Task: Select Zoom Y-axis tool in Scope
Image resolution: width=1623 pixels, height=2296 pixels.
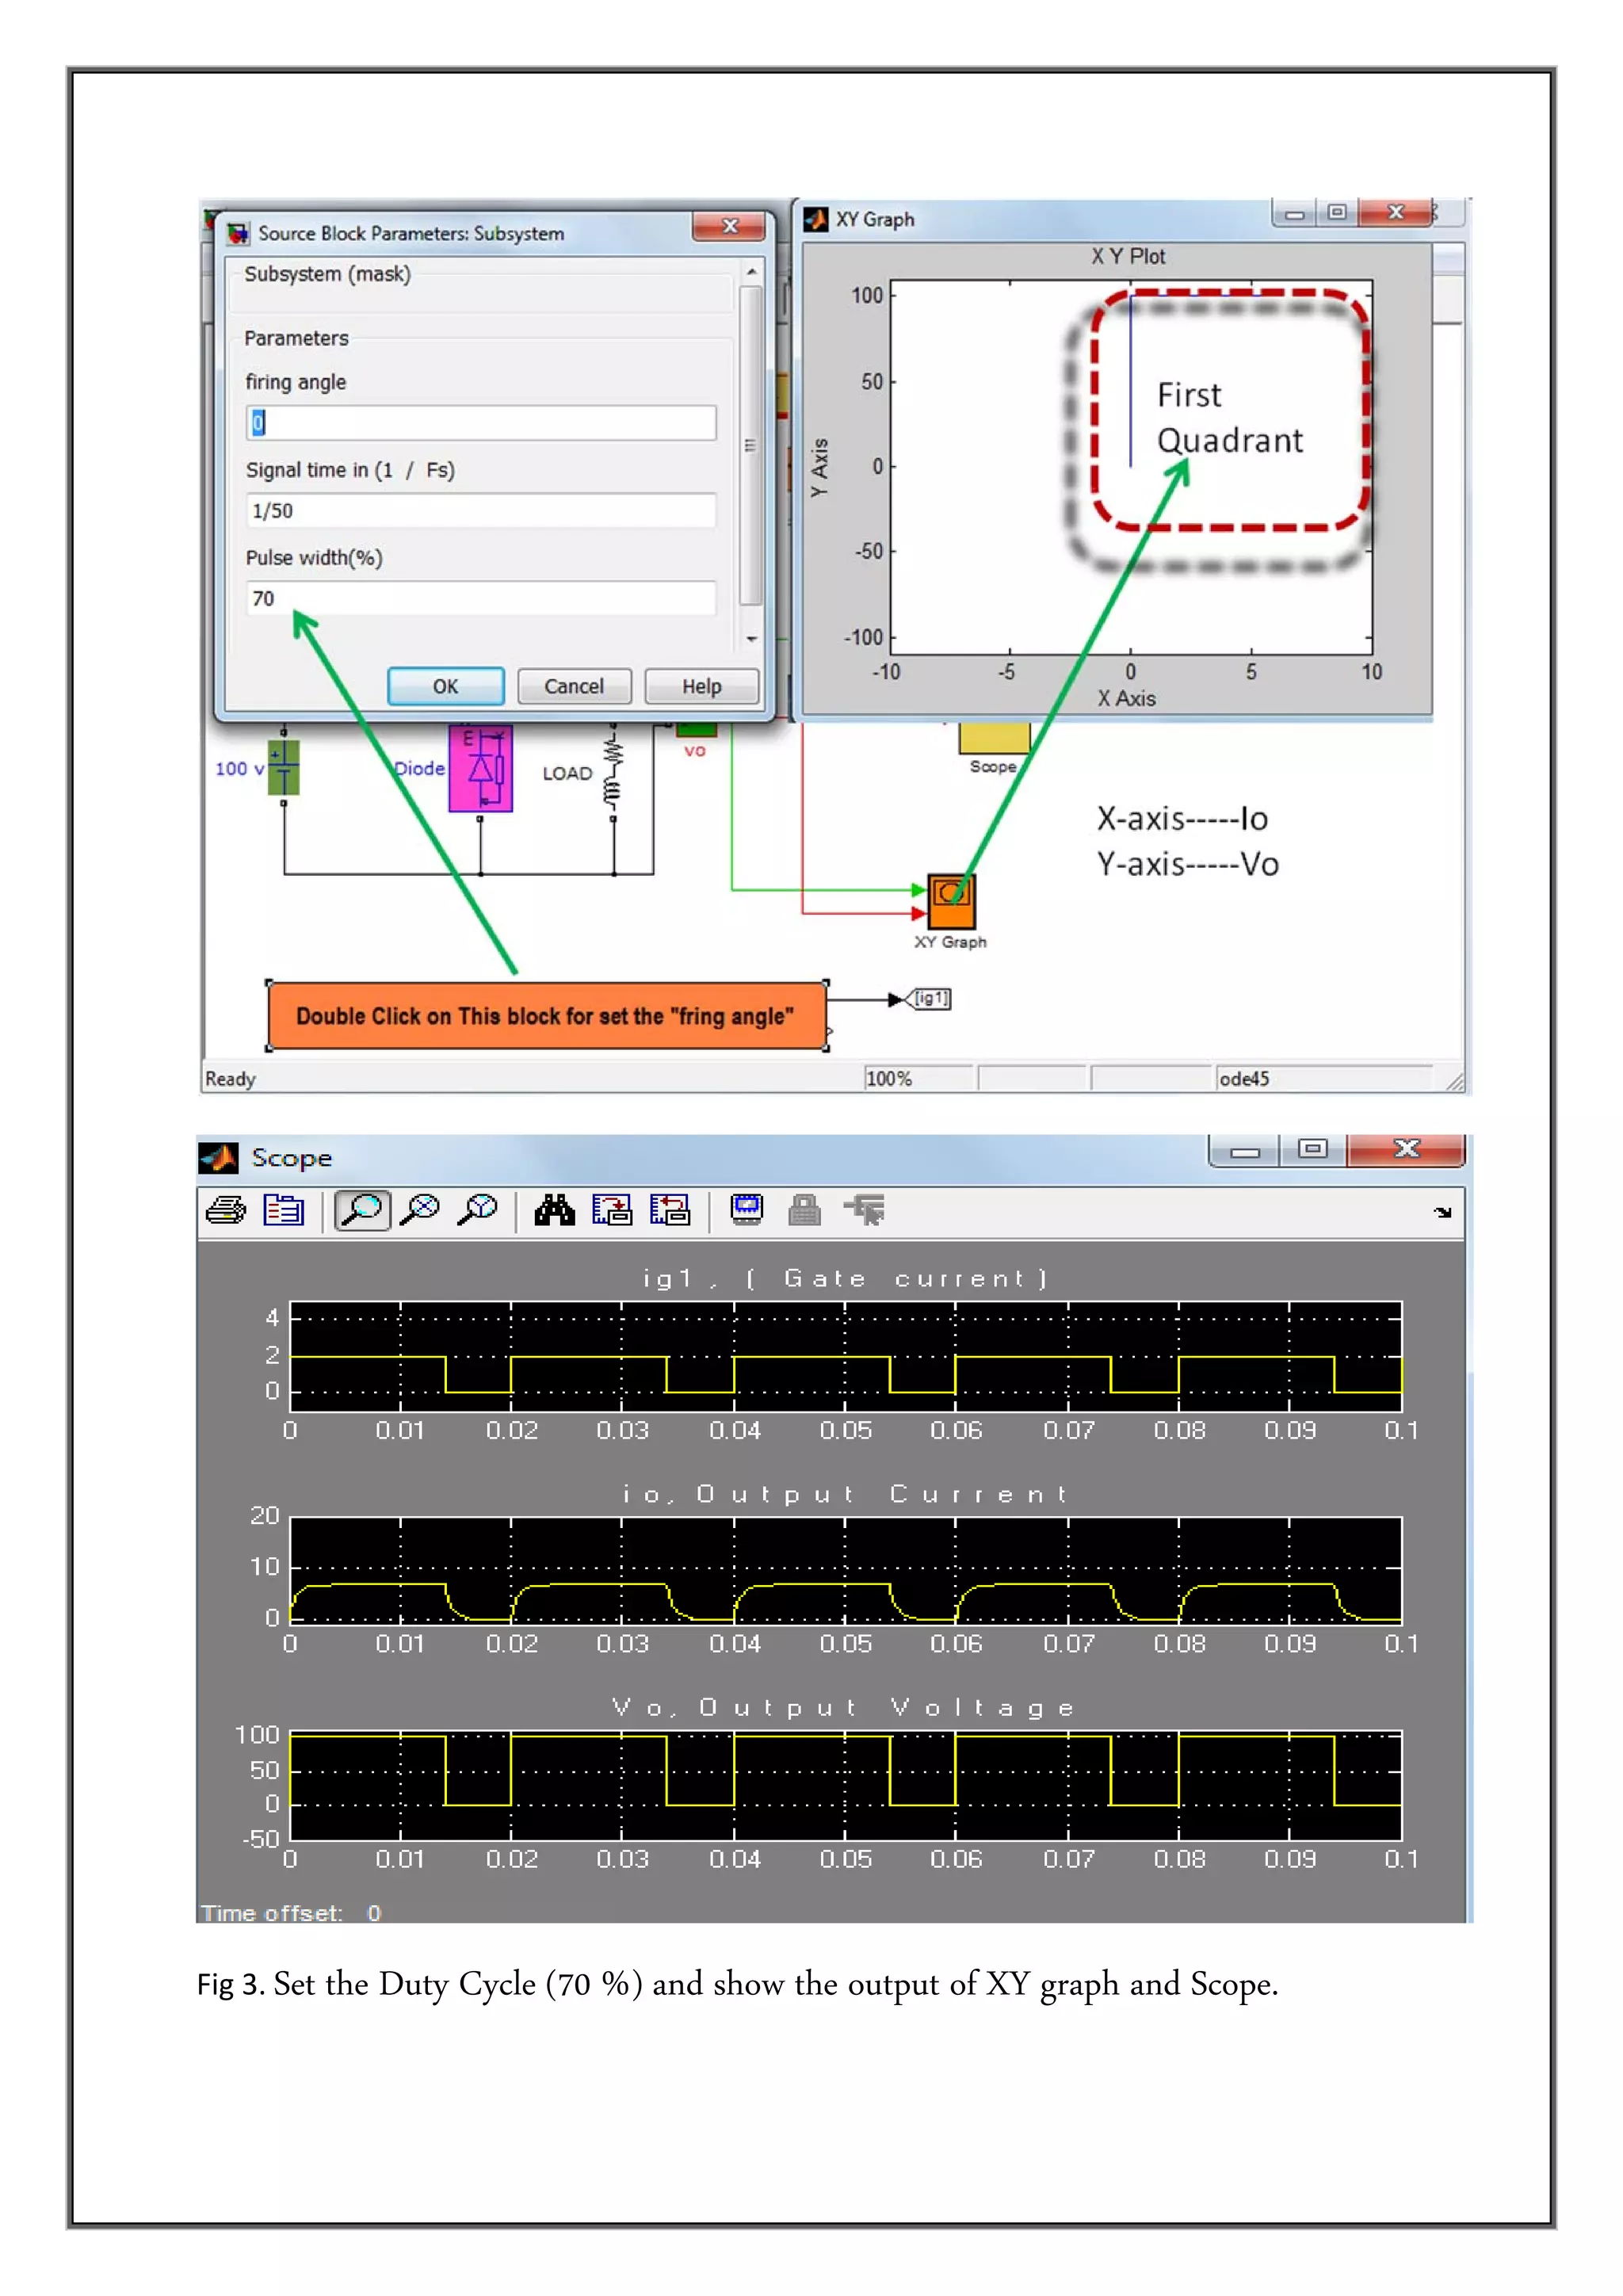Action: point(477,1210)
